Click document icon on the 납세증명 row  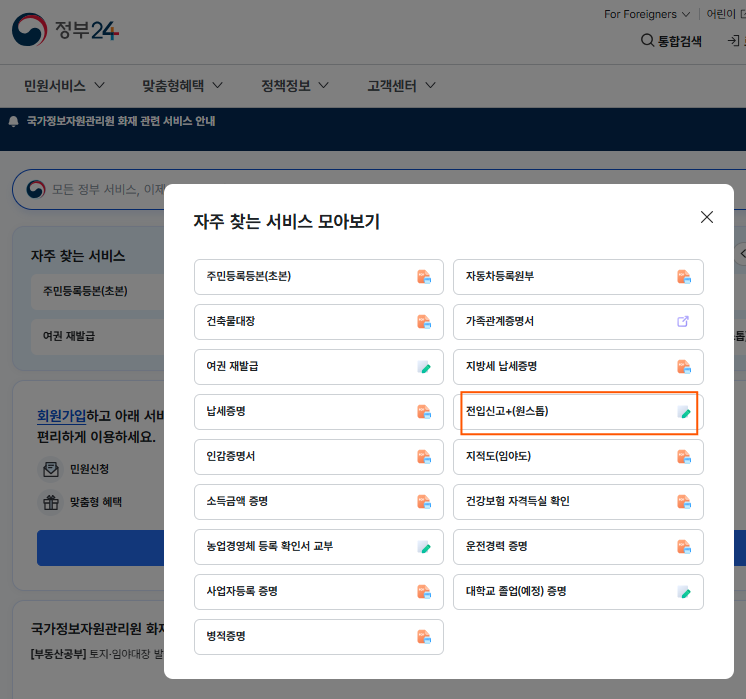pos(424,412)
